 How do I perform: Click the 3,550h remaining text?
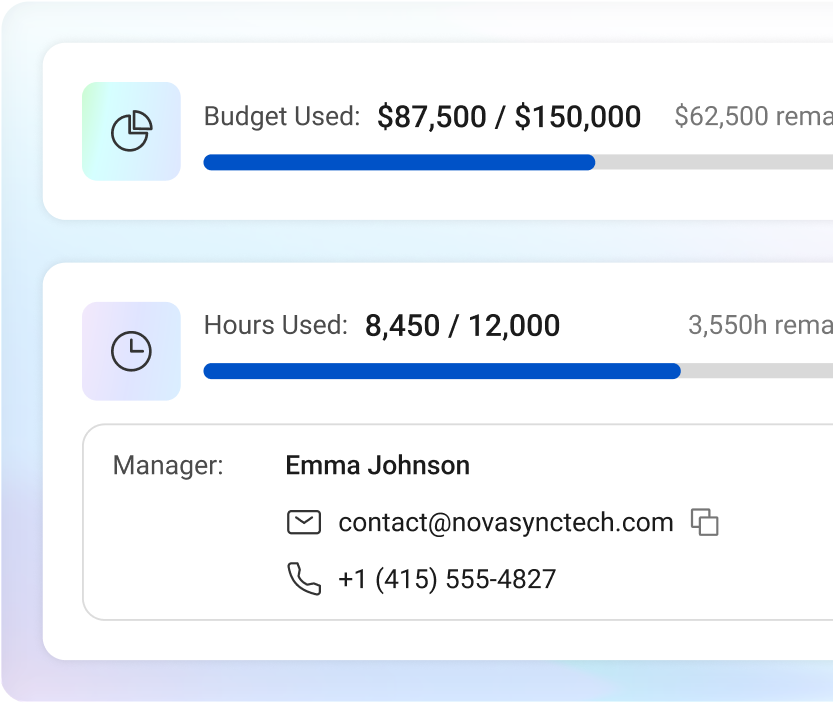pyautogui.click(x=760, y=325)
